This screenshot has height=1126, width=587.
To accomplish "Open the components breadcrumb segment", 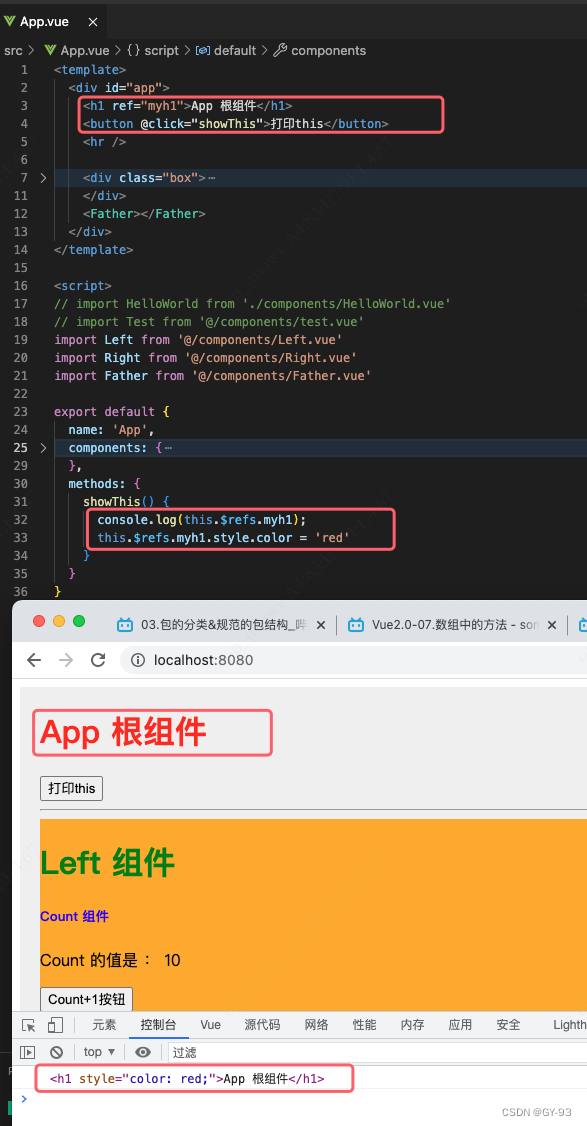I will point(320,50).
